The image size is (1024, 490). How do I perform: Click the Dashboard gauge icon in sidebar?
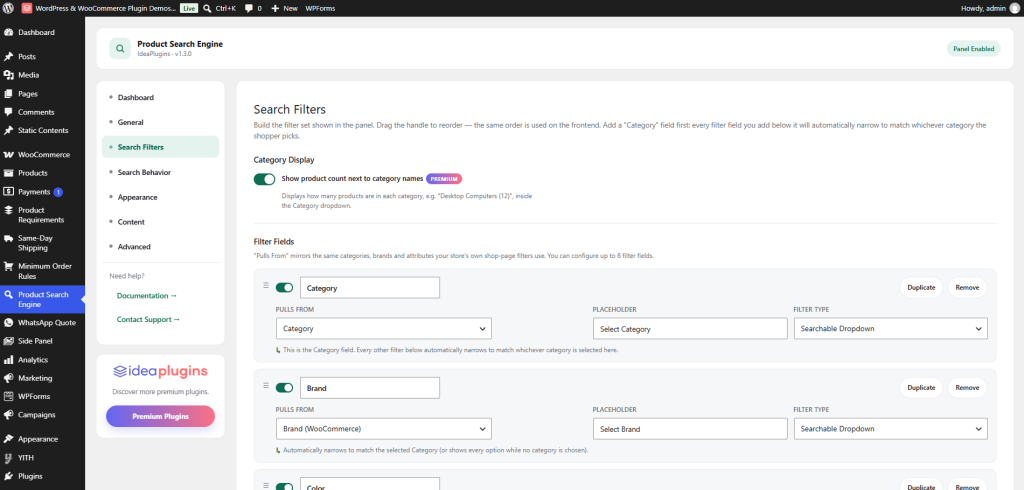click(8, 33)
